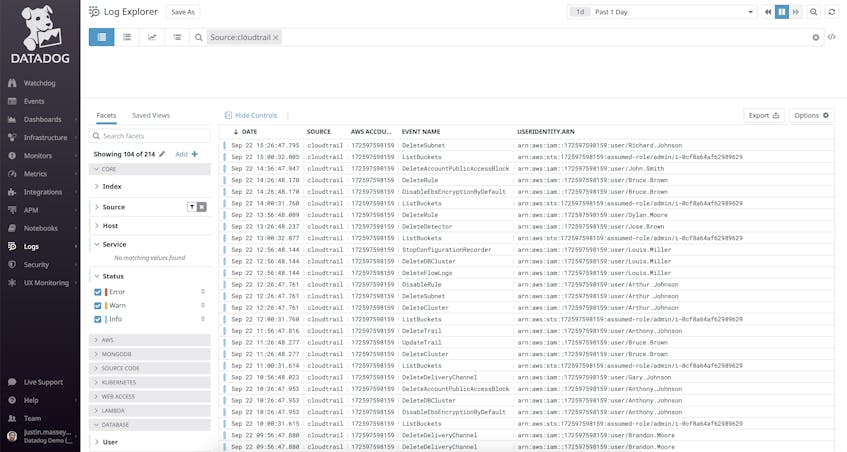Viewport: 847px width, 452px height.
Task: Expand the MONGODB facet group
Action: pyautogui.click(x=150, y=354)
